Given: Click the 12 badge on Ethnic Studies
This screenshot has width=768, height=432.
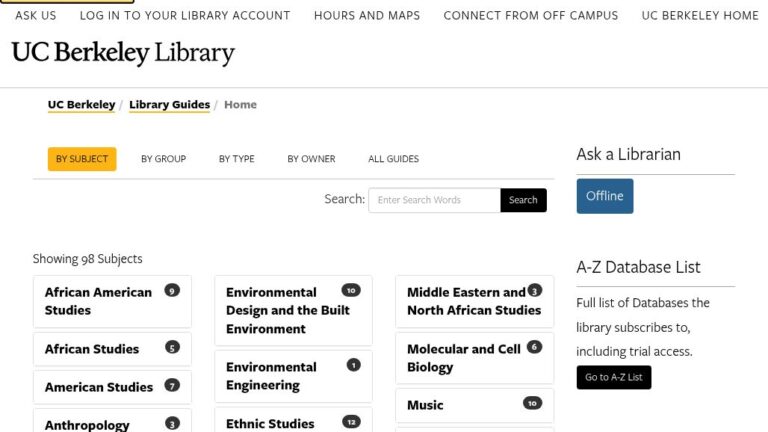Looking at the screenshot, I should 351,422.
